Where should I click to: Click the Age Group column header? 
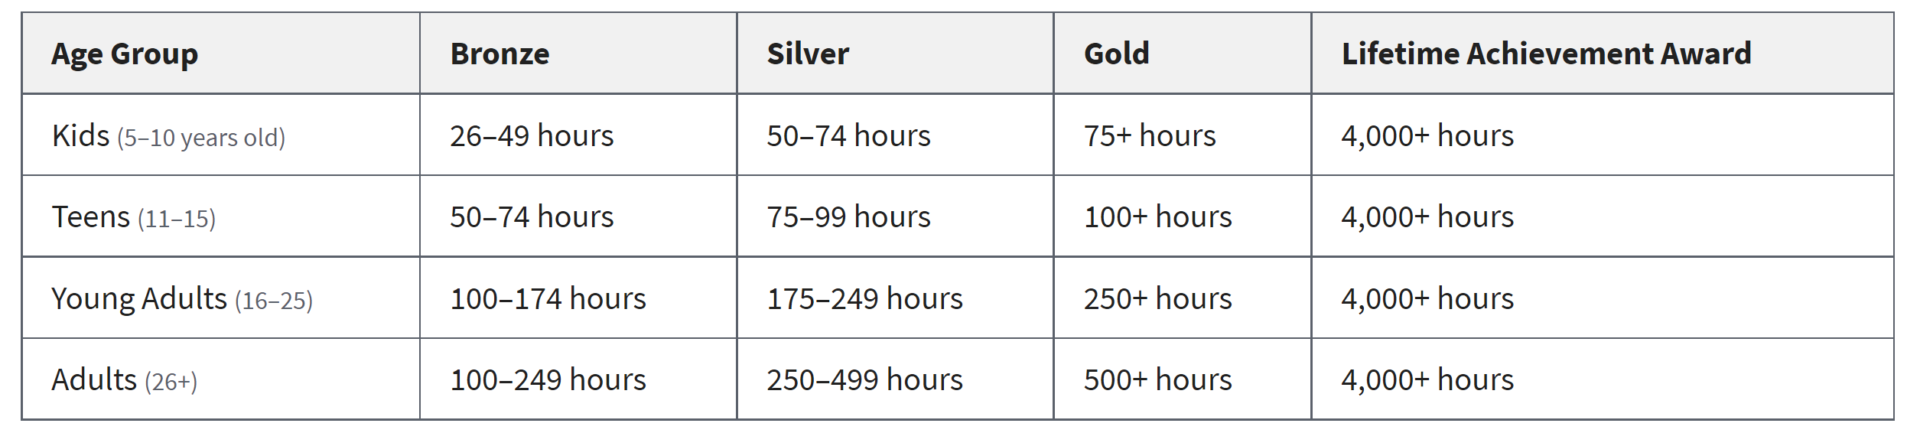pyautogui.click(x=221, y=54)
